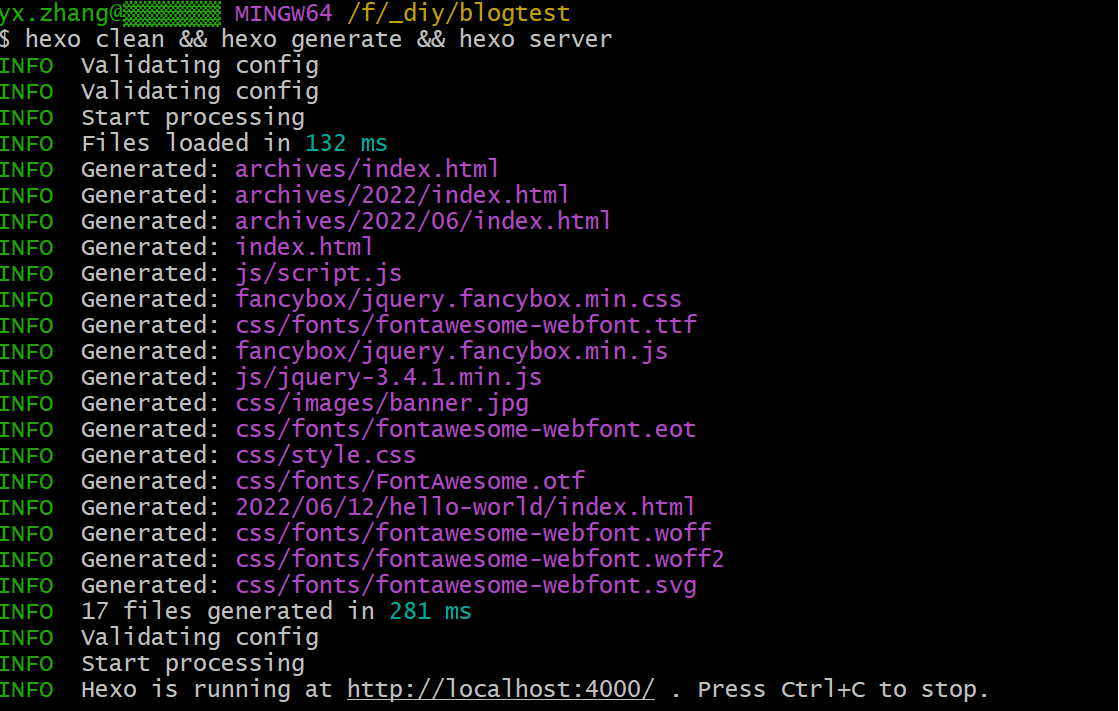Click the 132 ms load time value
The width and height of the screenshot is (1119, 711).
click(x=346, y=143)
